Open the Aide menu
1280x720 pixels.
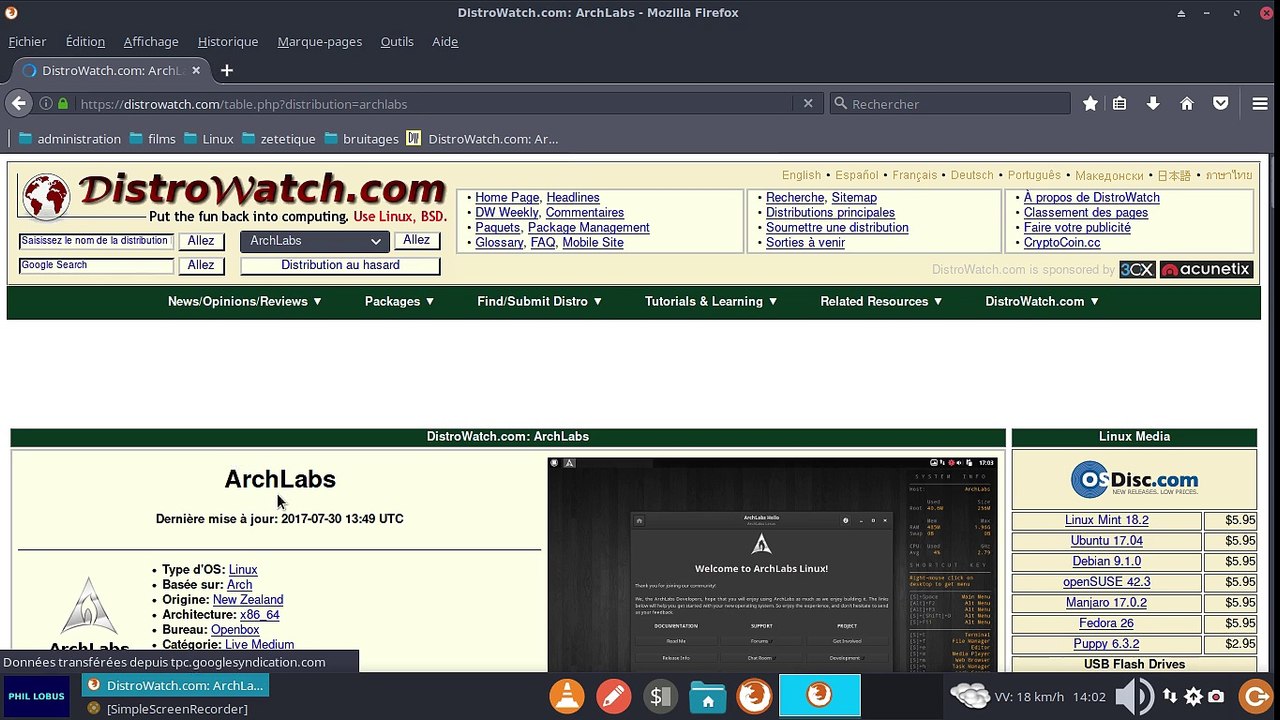445,41
